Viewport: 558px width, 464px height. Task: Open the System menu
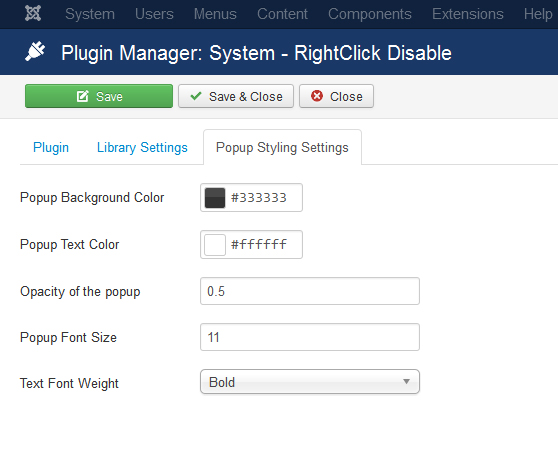coord(90,14)
